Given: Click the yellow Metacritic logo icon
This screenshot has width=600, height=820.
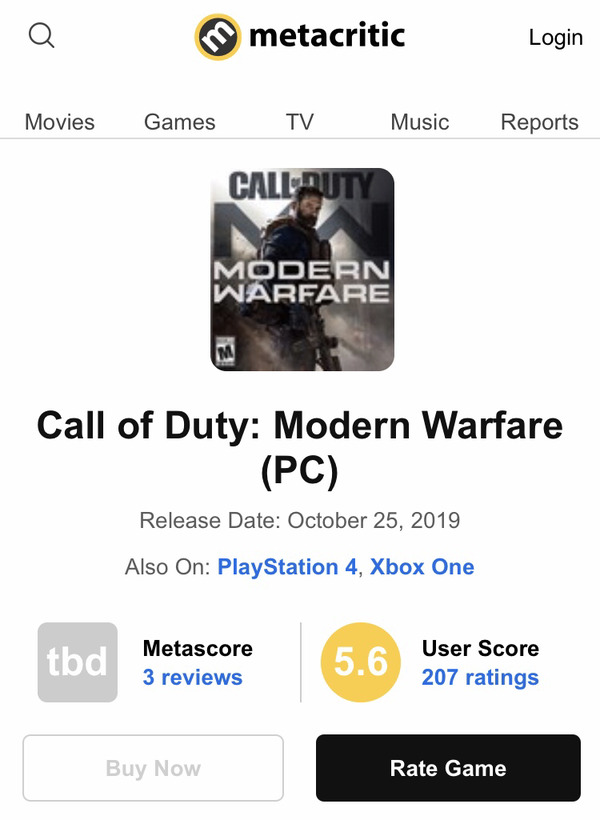Looking at the screenshot, I should pos(217,37).
